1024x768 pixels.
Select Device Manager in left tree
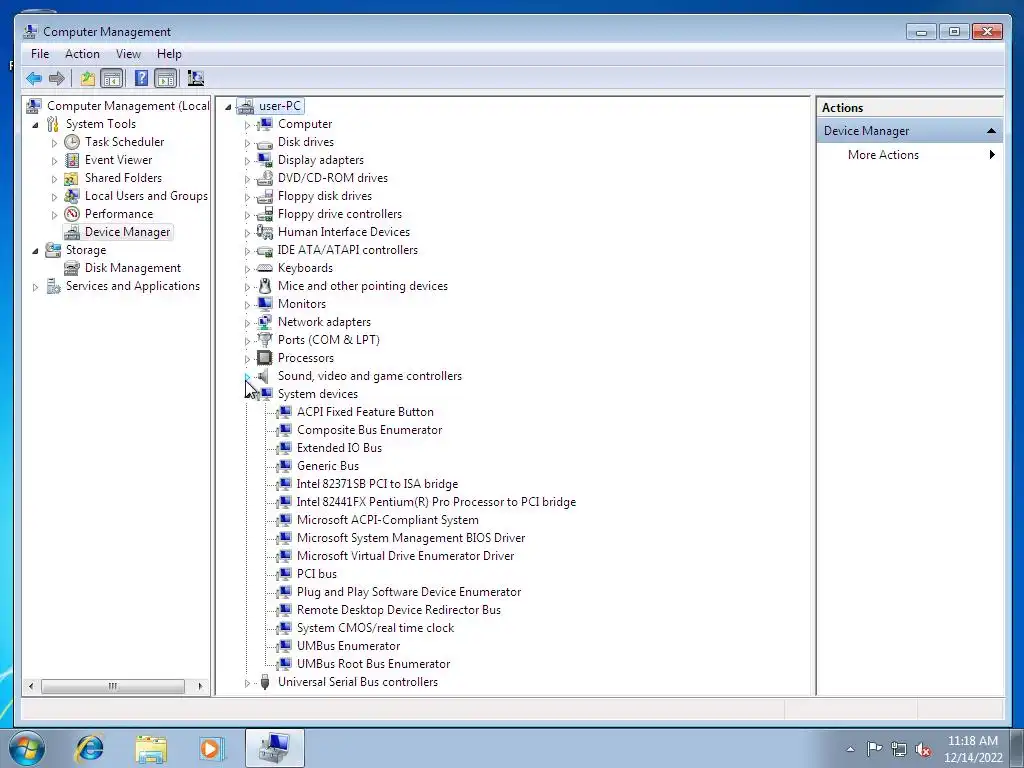tap(127, 232)
